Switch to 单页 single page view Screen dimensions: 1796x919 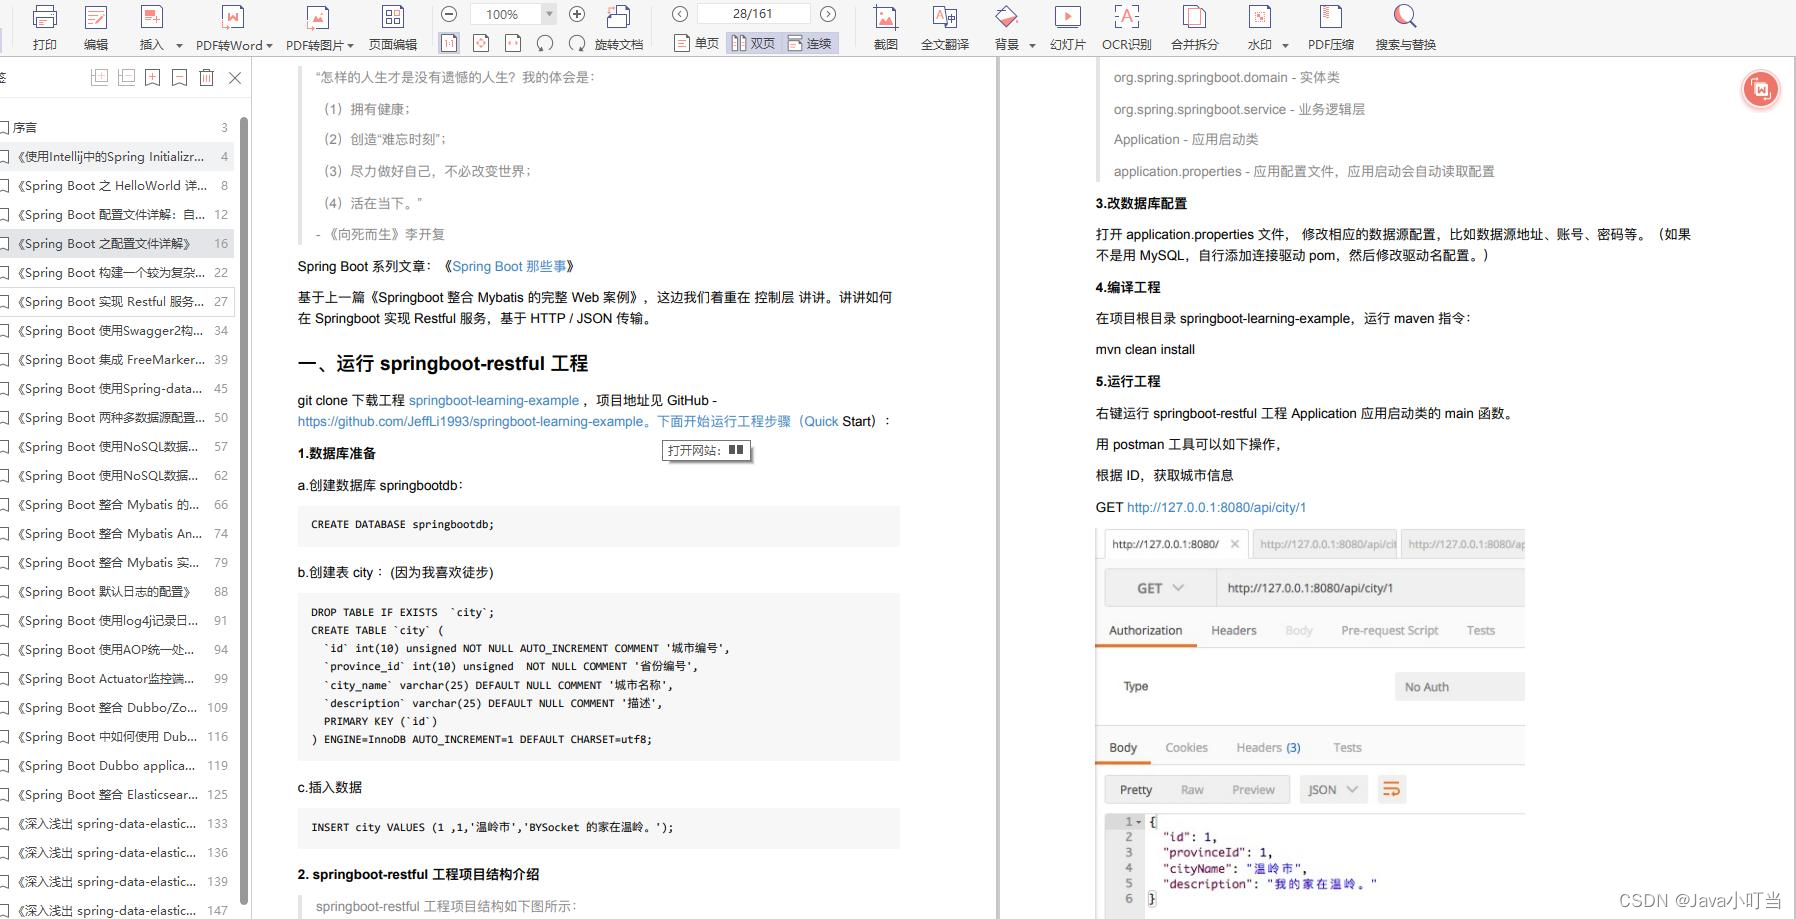696,43
